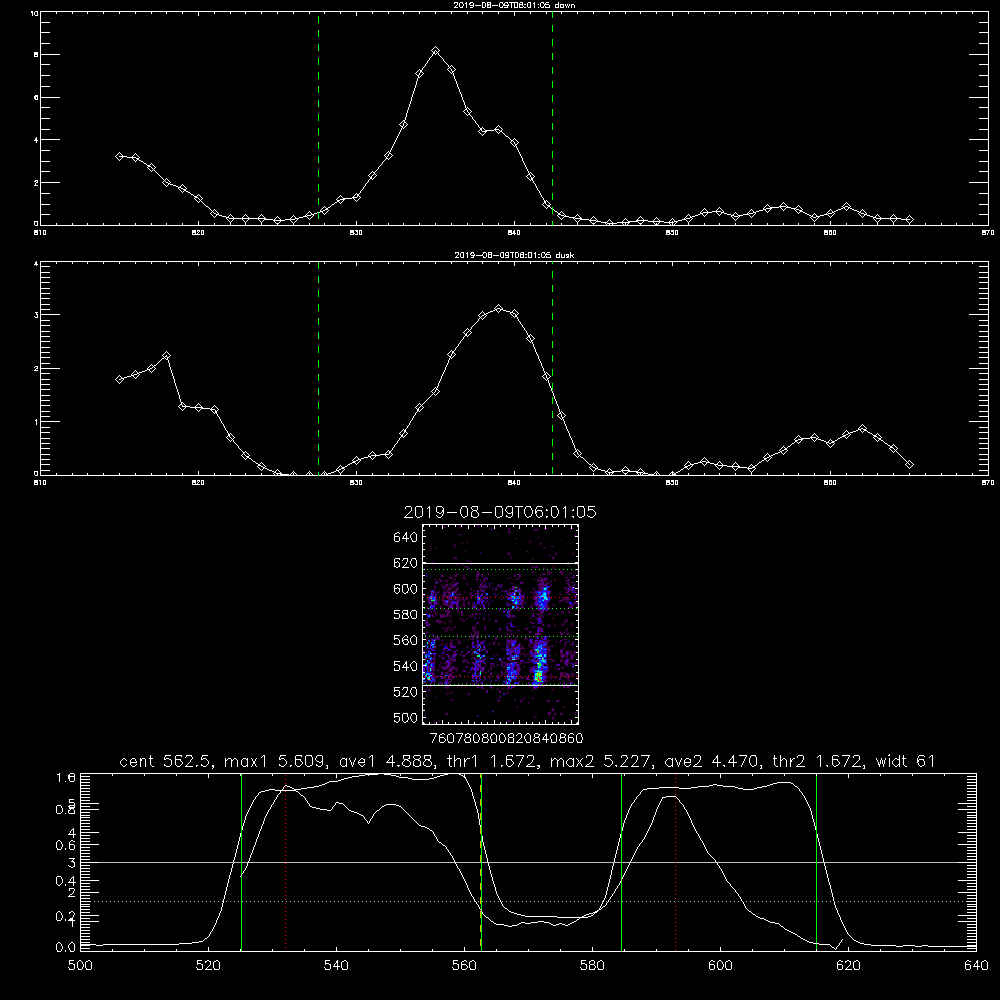The height and width of the screenshot is (1000, 1000).
Task: Click the '560' label on bottom plot x-axis
Action: [x=464, y=966]
